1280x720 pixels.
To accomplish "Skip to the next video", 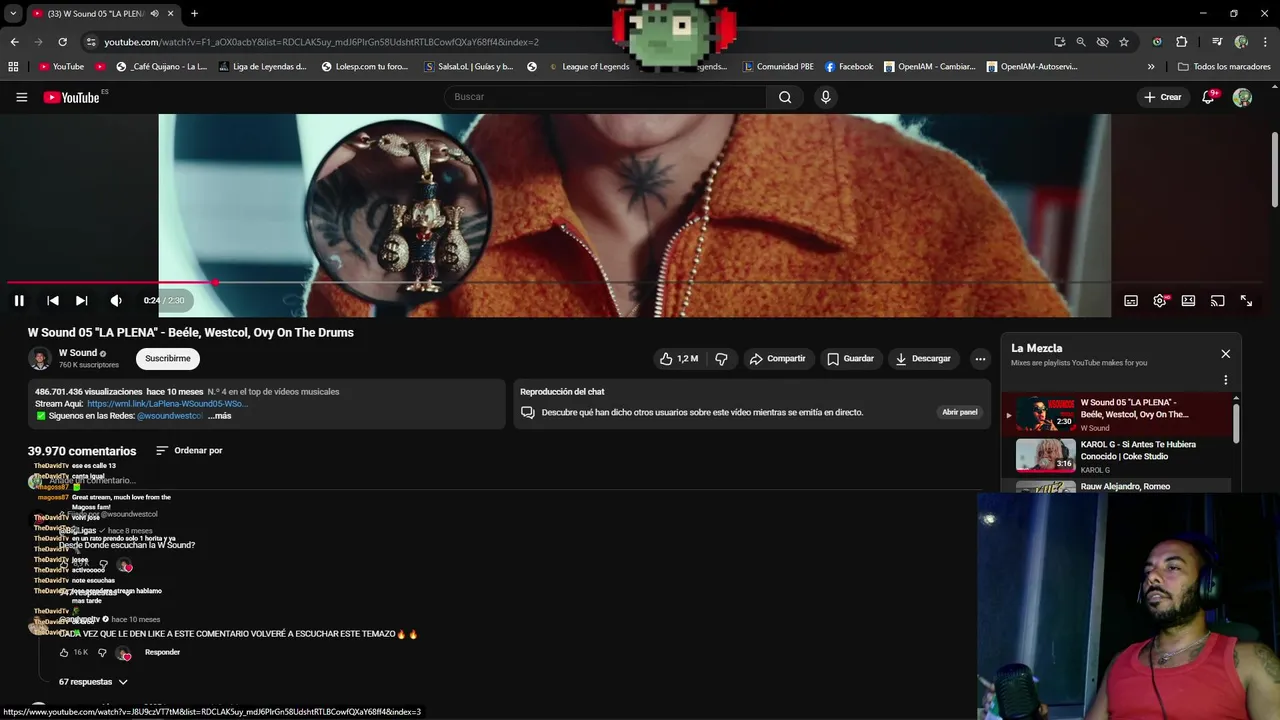I will pos(82,300).
